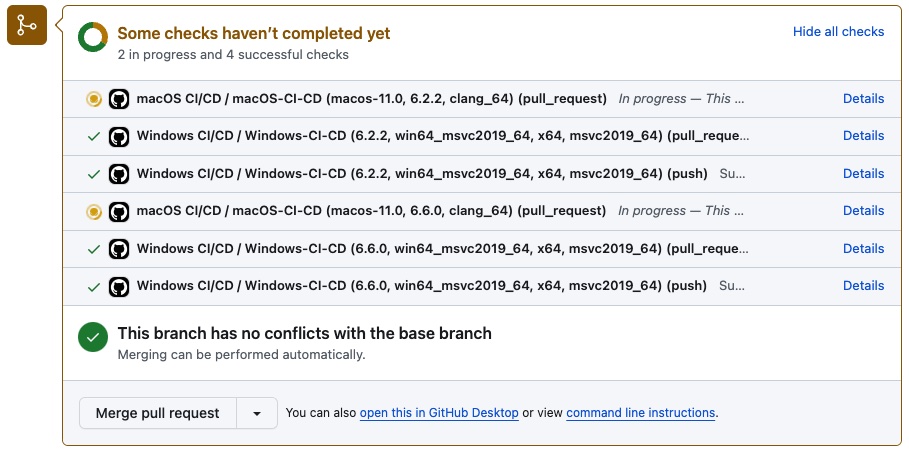Click the green no-conflicts check circle
Viewport: 909px width, 454px height.
93,337
